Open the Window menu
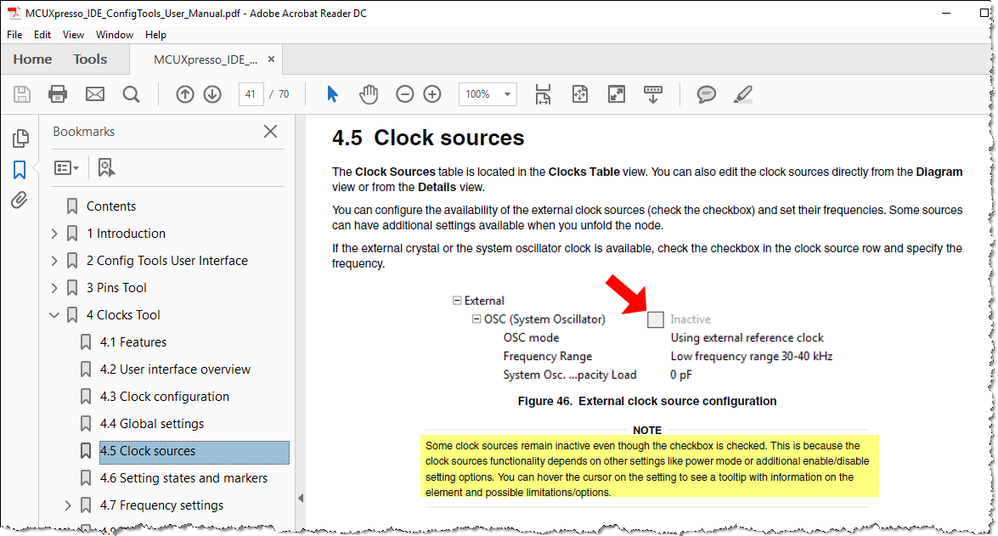 tap(115, 34)
